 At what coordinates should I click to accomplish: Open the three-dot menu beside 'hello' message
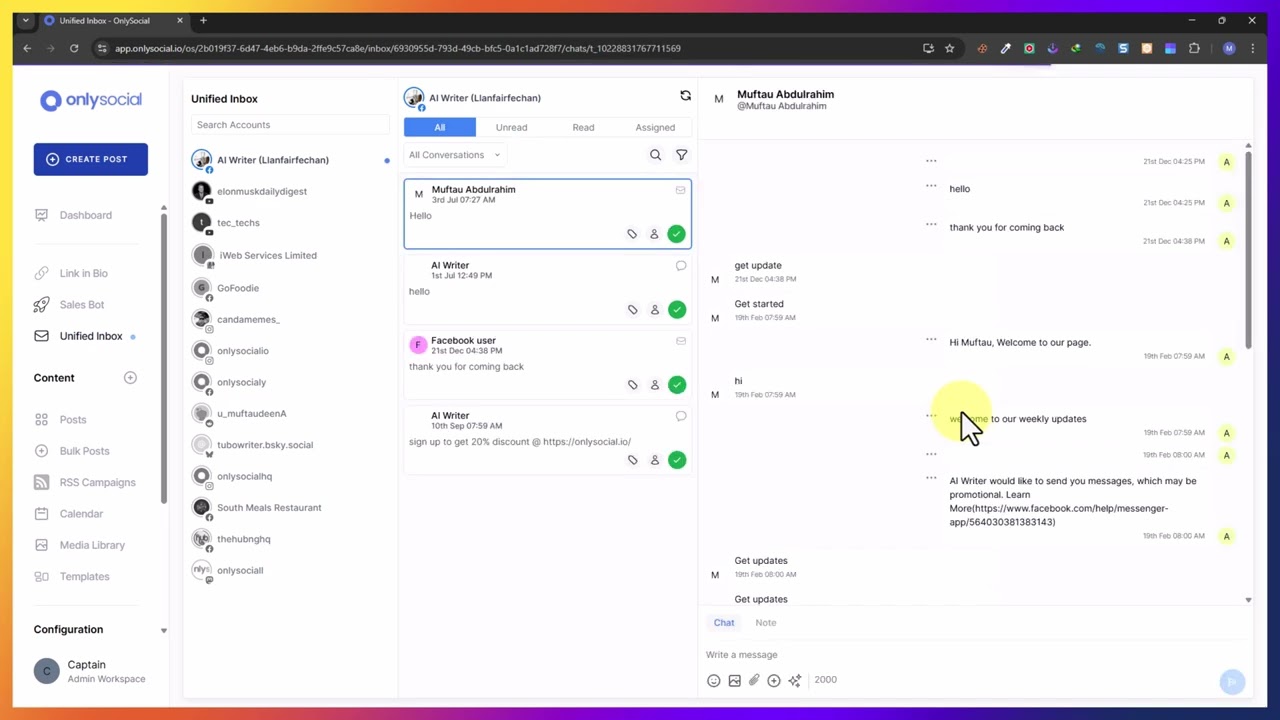[x=931, y=186]
